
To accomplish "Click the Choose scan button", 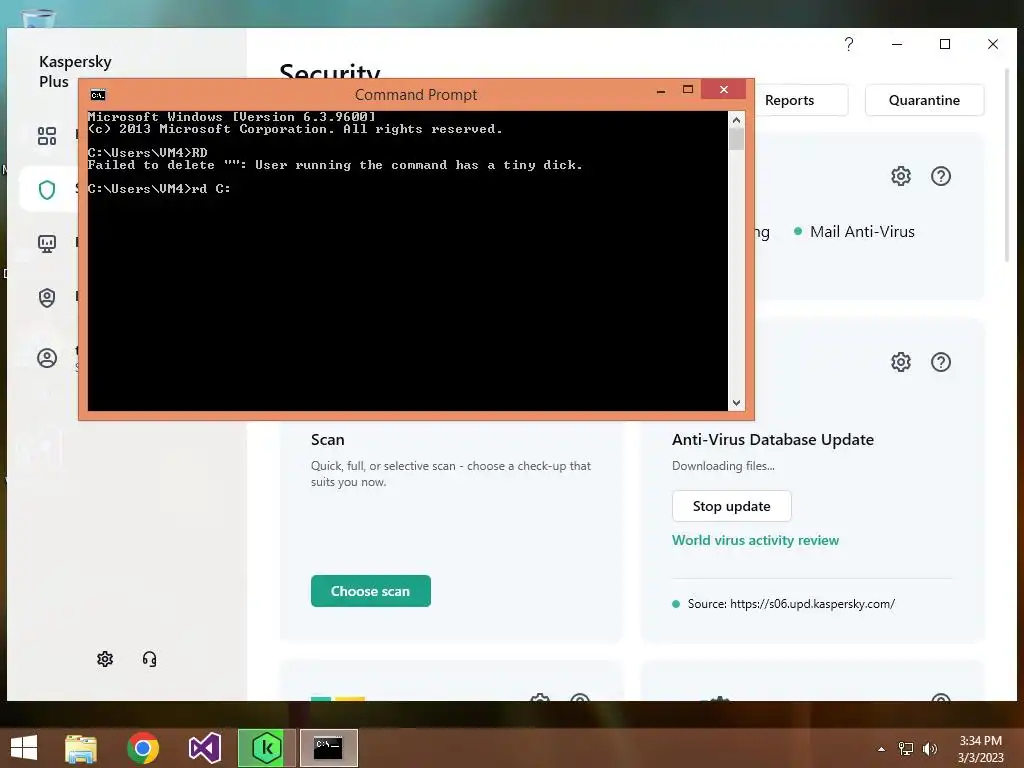I will click(x=370, y=591).
